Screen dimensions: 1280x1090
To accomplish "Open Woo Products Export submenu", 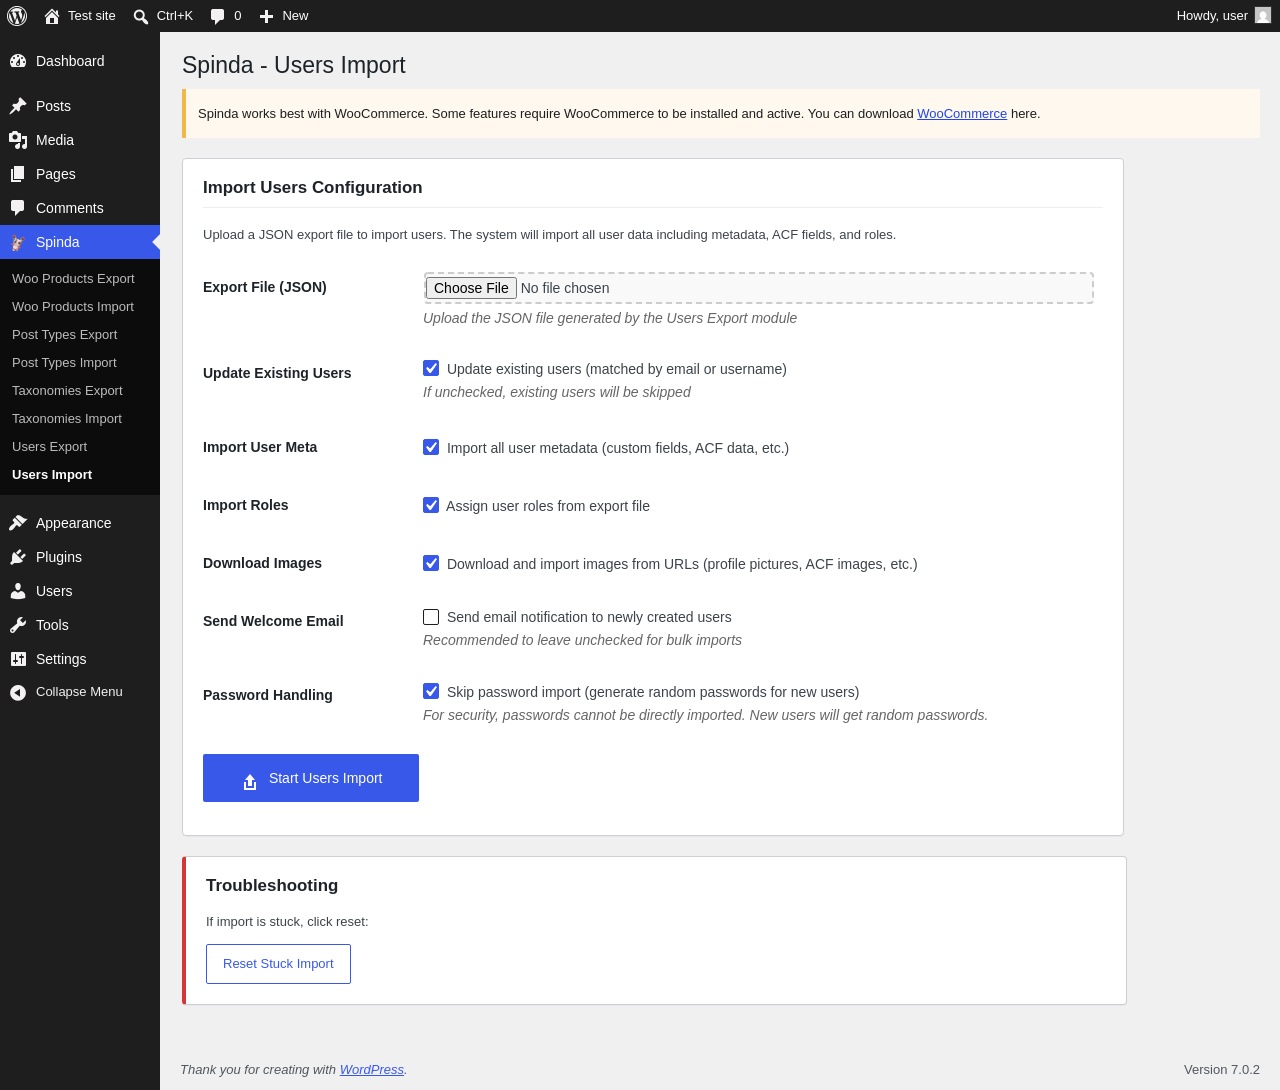I will coord(80,279).
